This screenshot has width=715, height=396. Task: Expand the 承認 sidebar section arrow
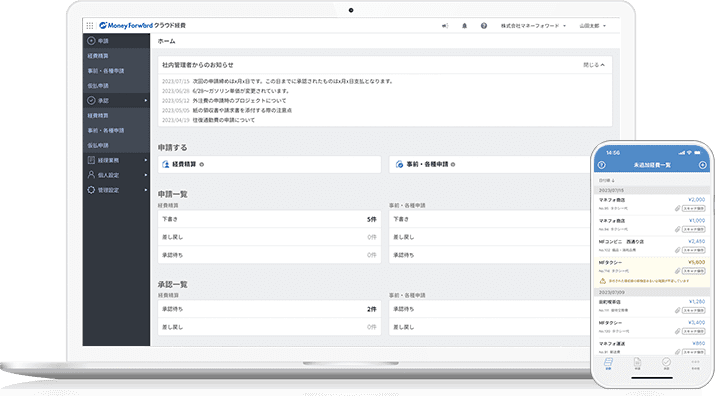146,100
